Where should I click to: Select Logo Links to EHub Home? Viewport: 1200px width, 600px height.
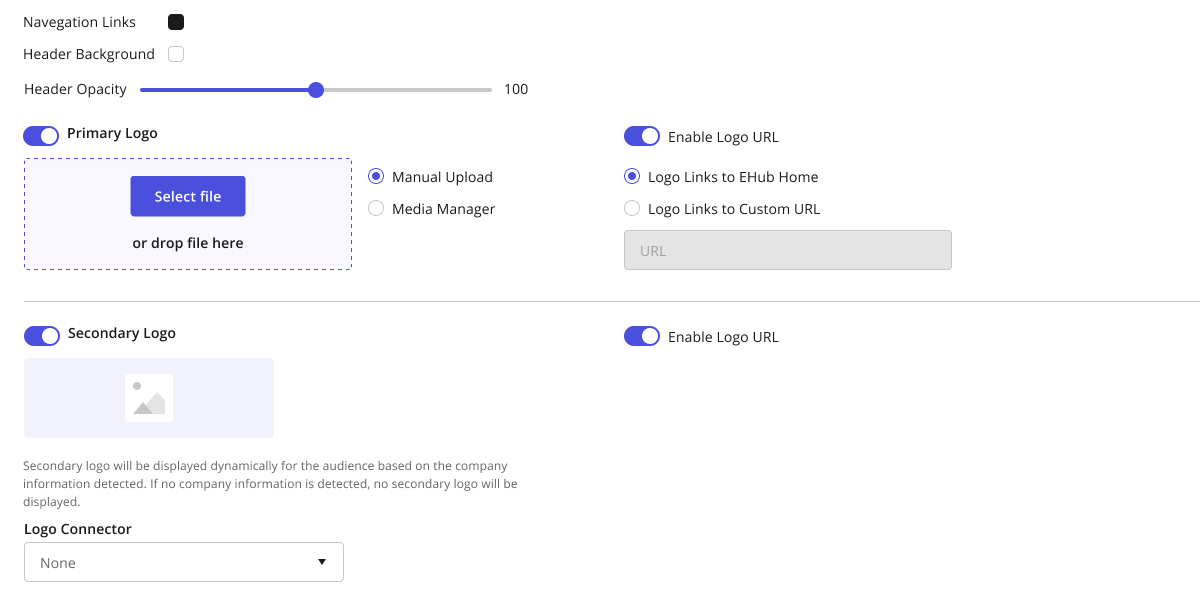[632, 177]
